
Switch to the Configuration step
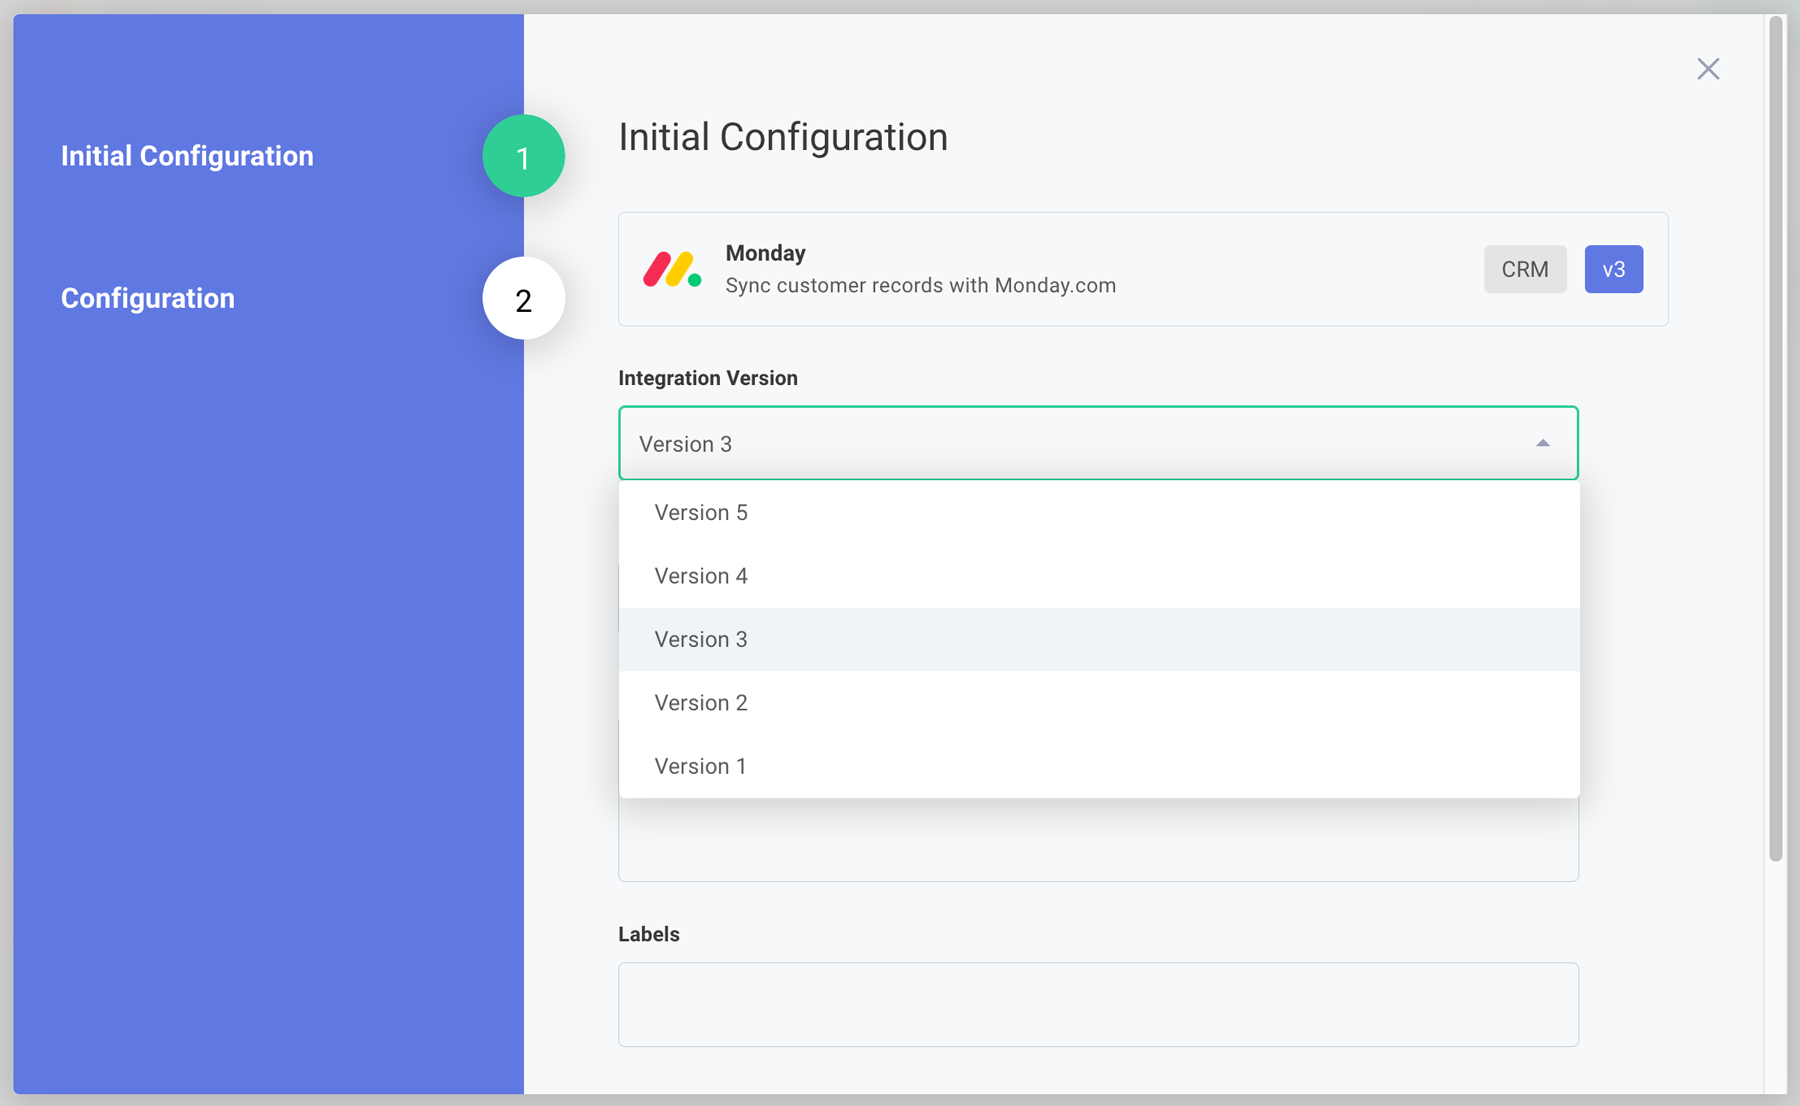click(147, 298)
